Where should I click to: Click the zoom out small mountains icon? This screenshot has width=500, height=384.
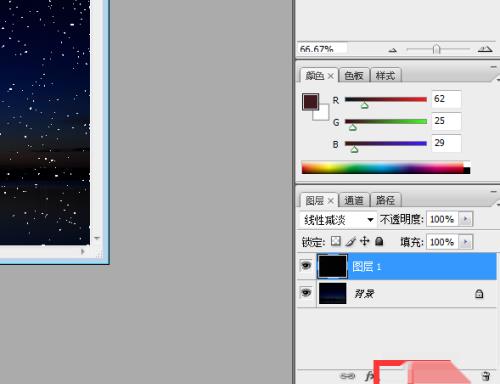pos(393,50)
